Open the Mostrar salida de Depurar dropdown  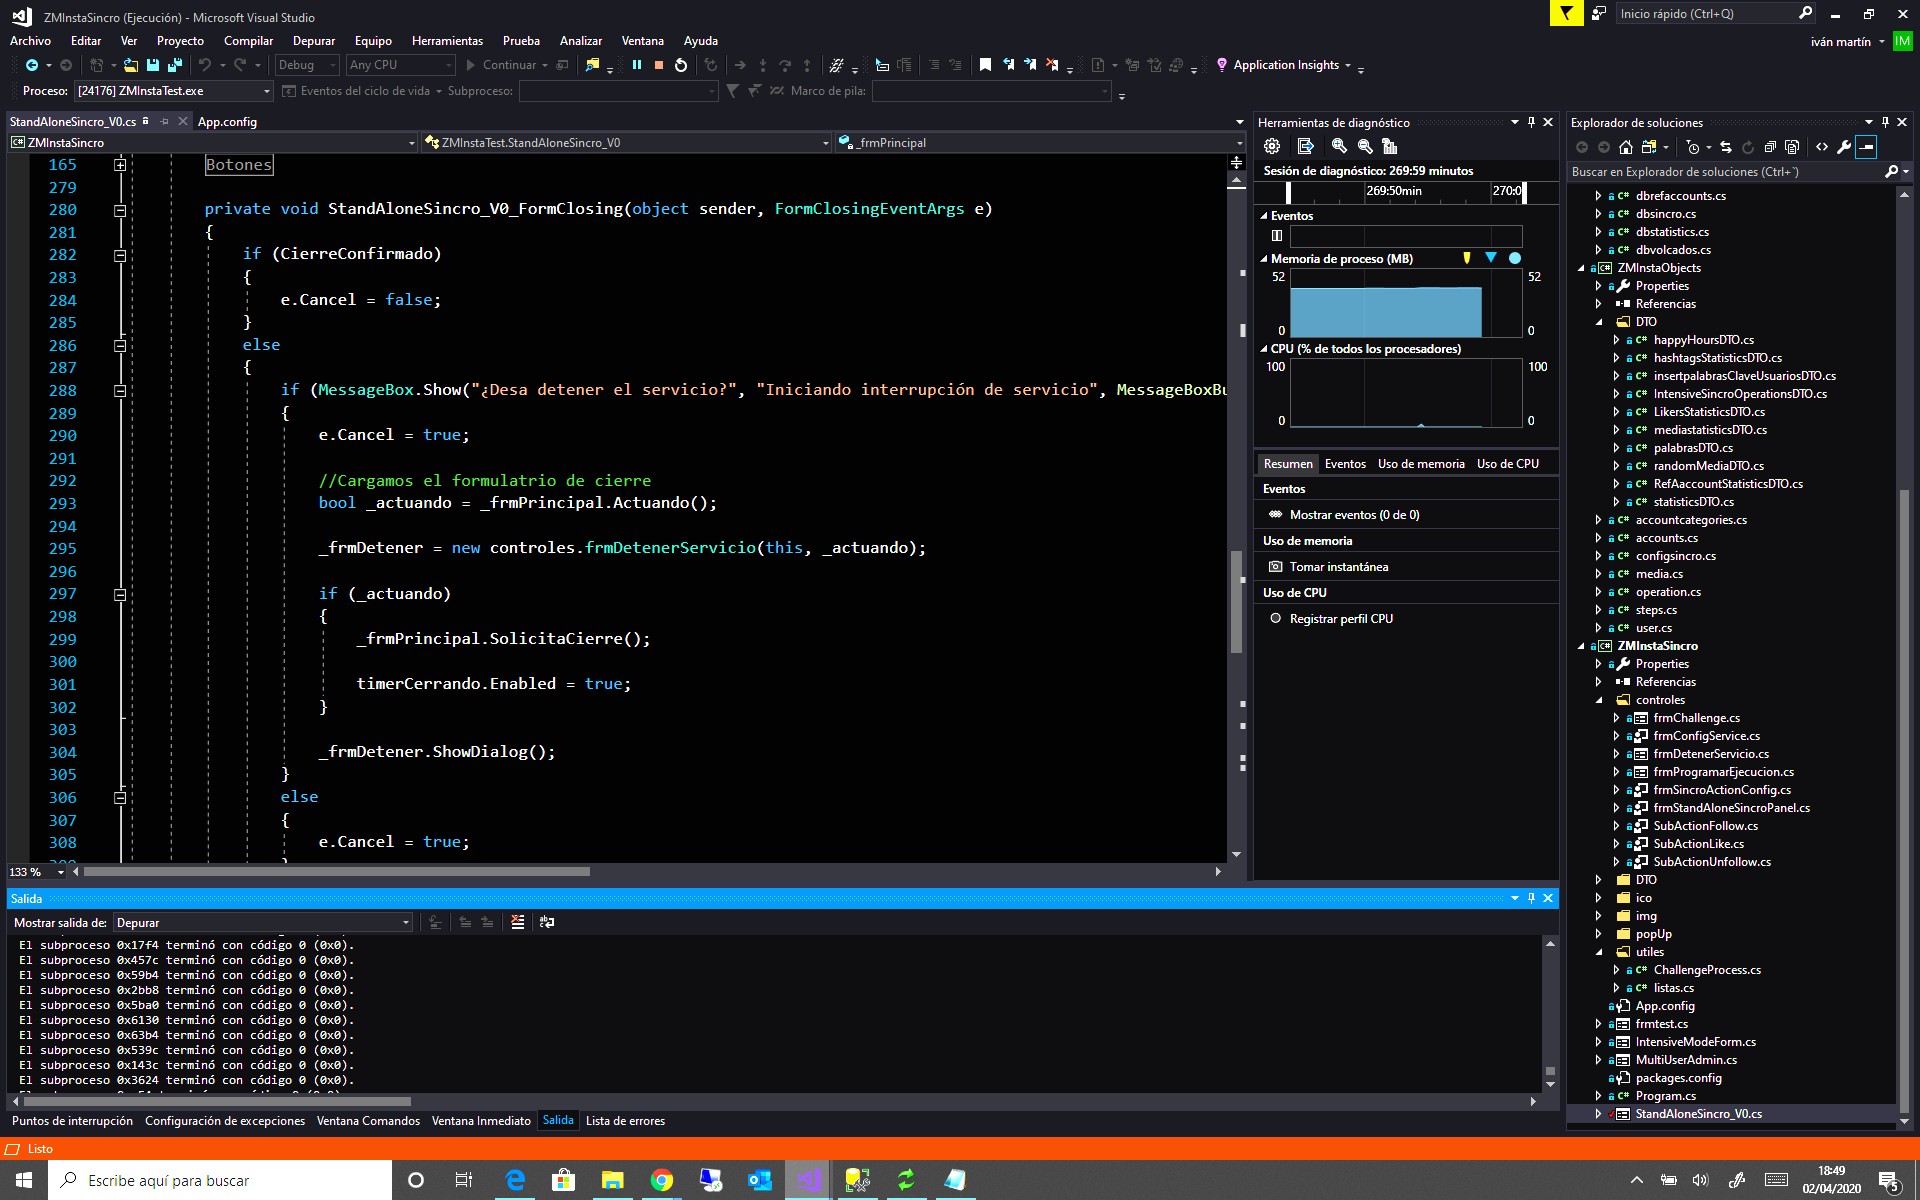[404, 922]
